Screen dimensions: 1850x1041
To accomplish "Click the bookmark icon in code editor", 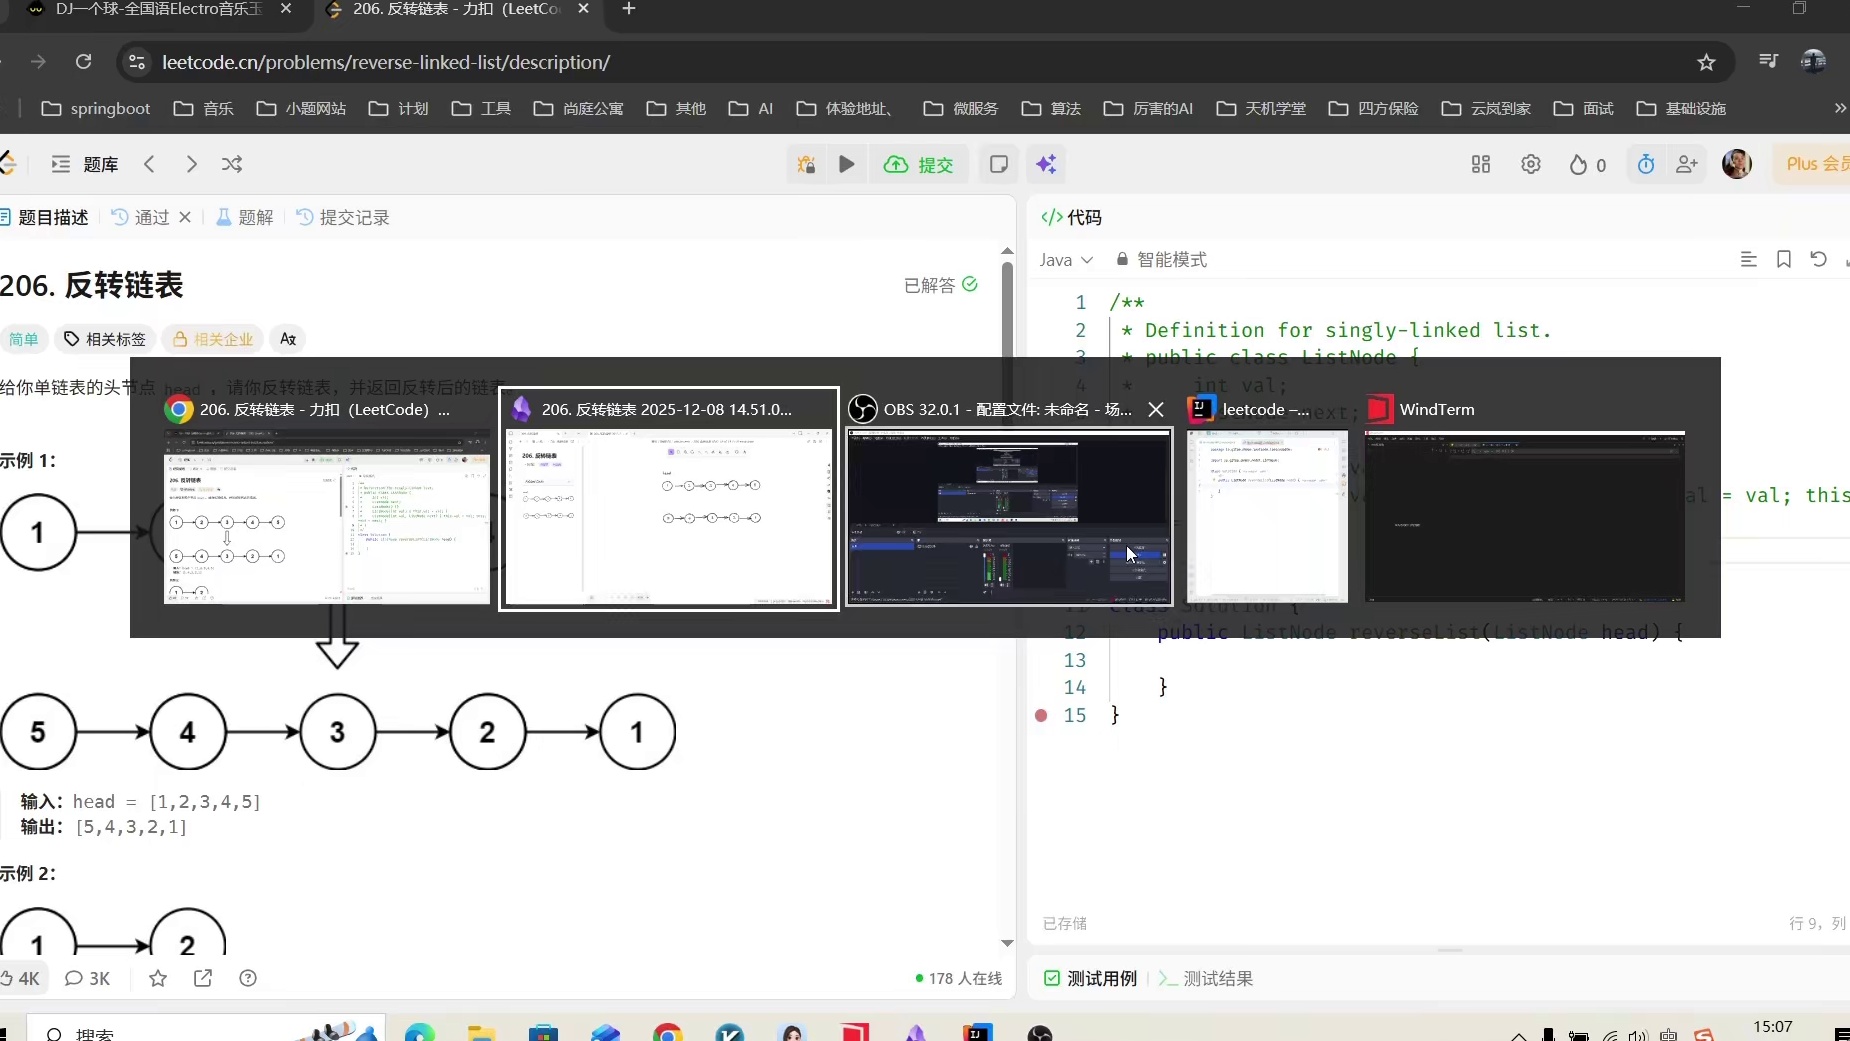I will click(1783, 259).
